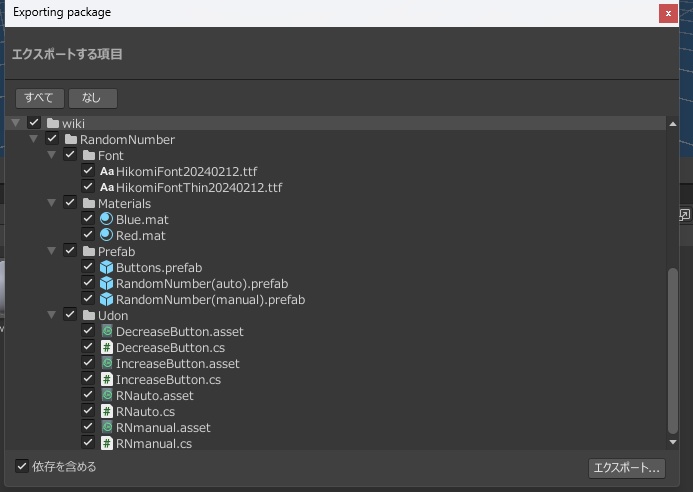Click the RandomNumber folder icon
This screenshot has height=492, width=693.
71,139
